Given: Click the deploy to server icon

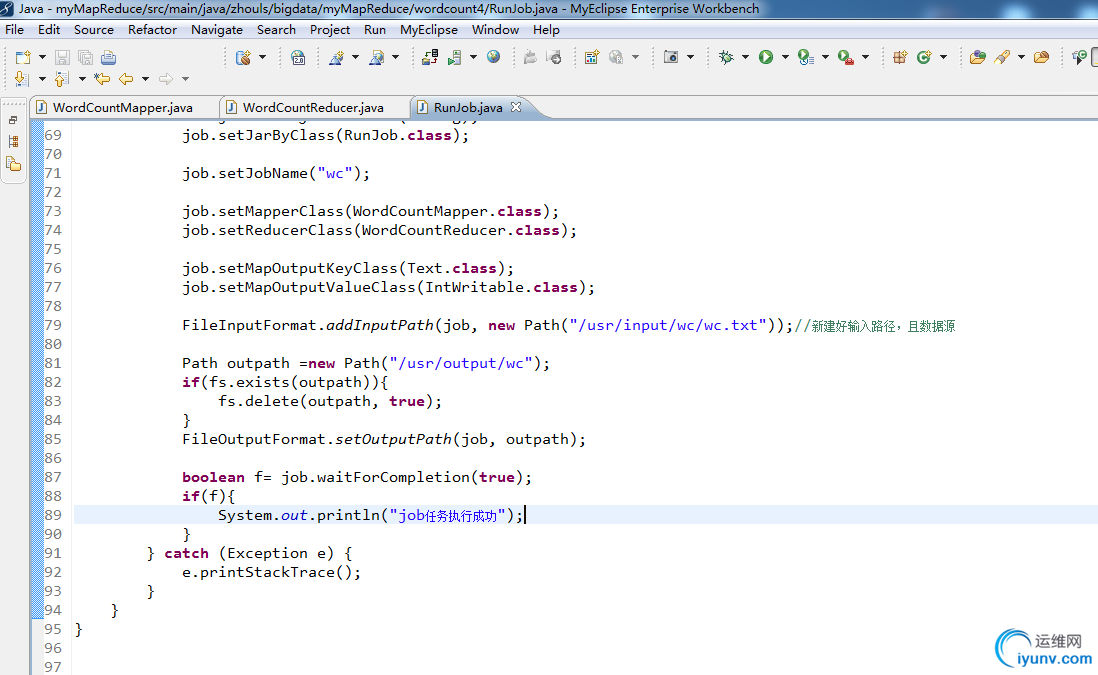Looking at the screenshot, I should (430, 57).
